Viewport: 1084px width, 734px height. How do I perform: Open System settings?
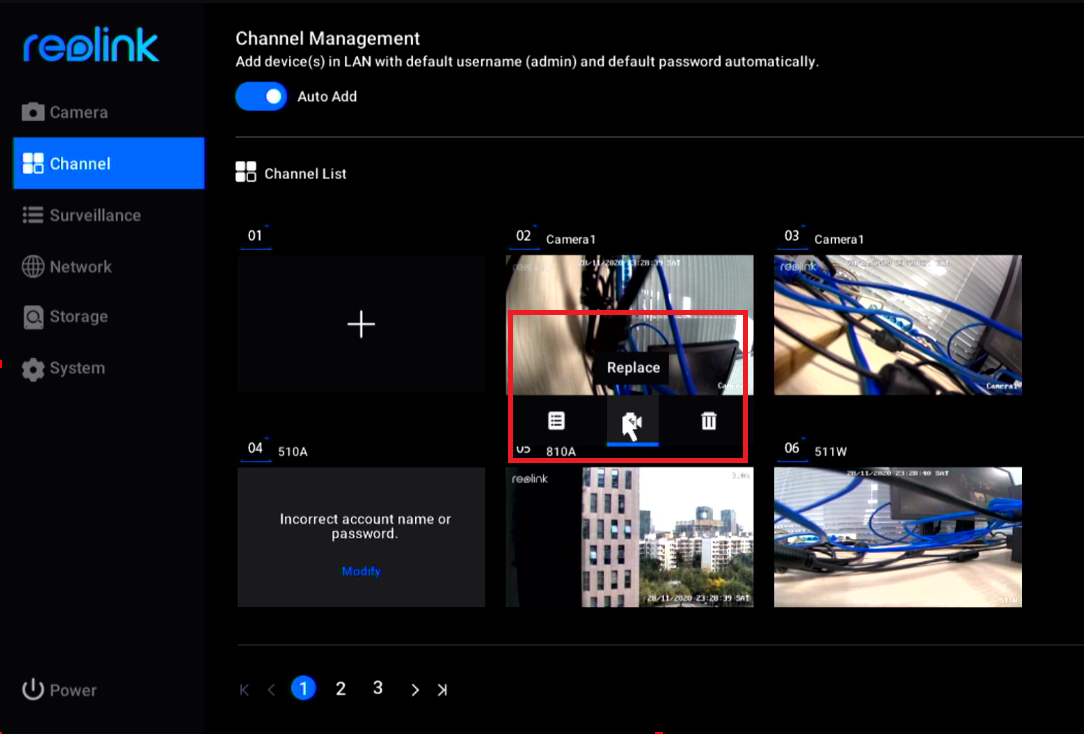point(63,368)
